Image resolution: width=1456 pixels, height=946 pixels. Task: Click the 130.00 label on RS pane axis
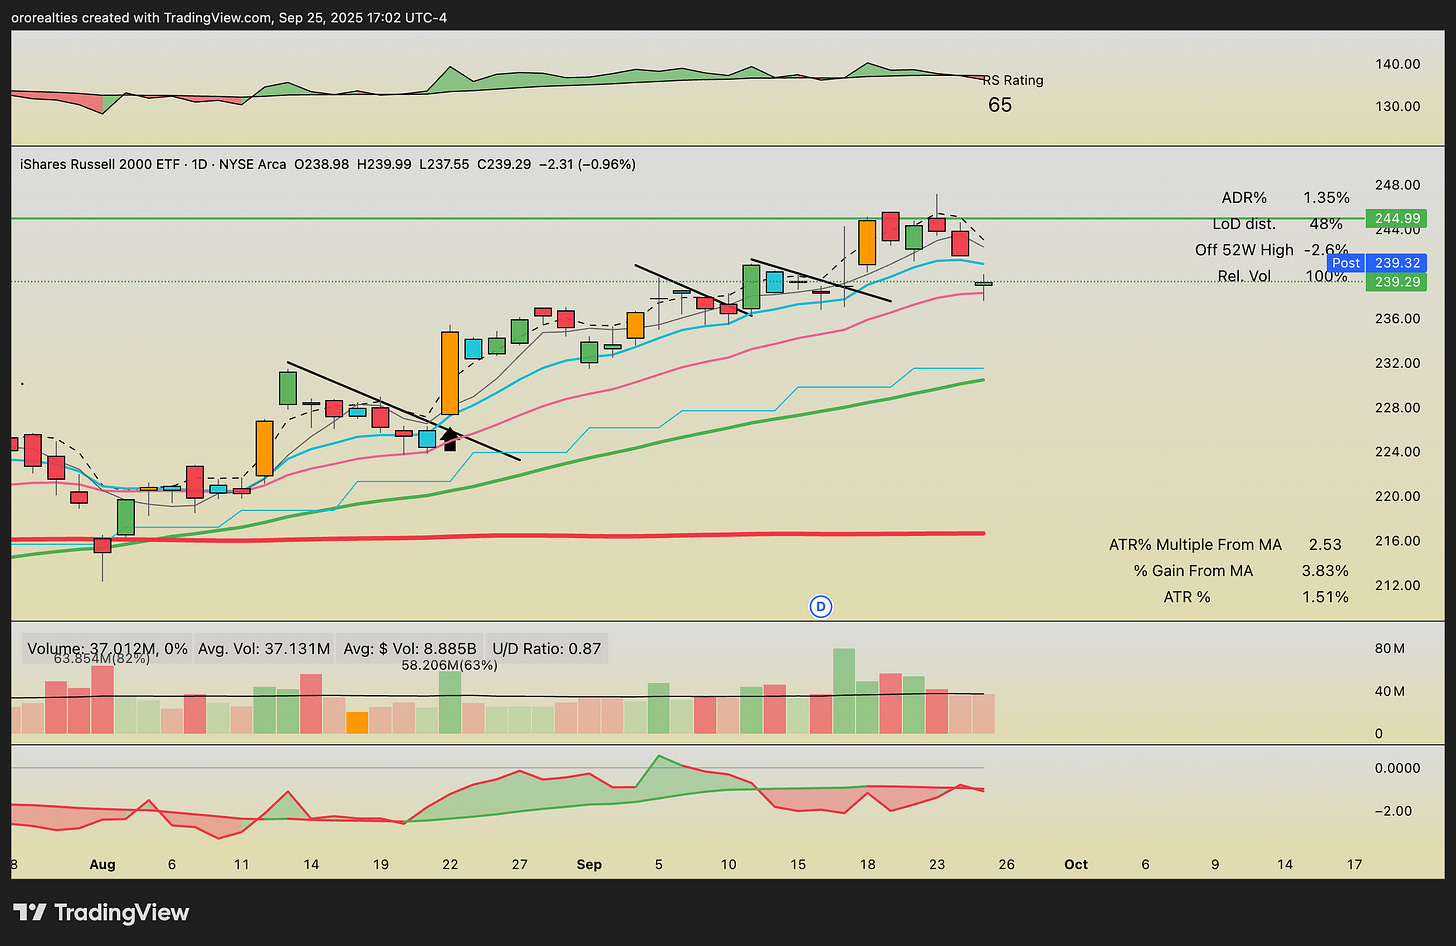[1398, 106]
